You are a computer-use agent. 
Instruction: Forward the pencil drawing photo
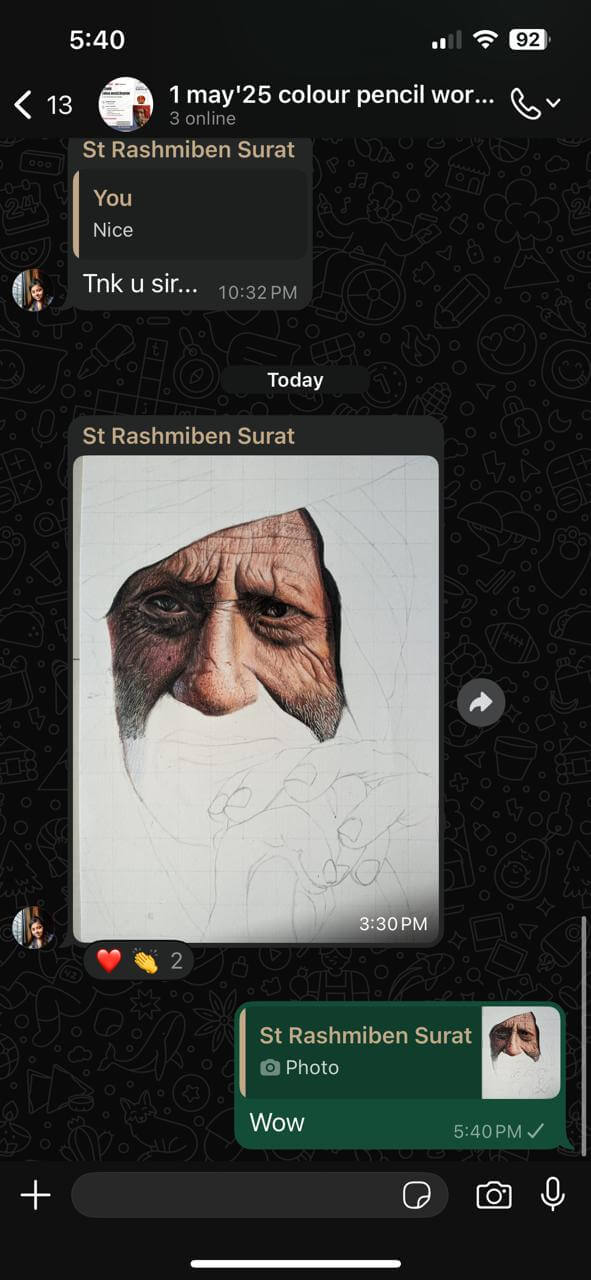click(481, 704)
